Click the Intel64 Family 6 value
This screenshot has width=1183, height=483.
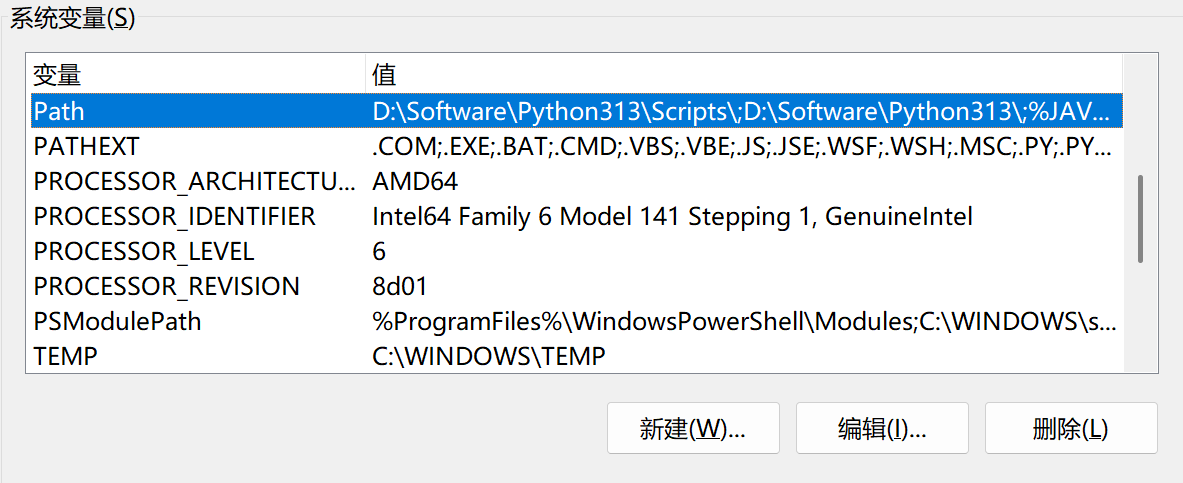click(x=672, y=216)
